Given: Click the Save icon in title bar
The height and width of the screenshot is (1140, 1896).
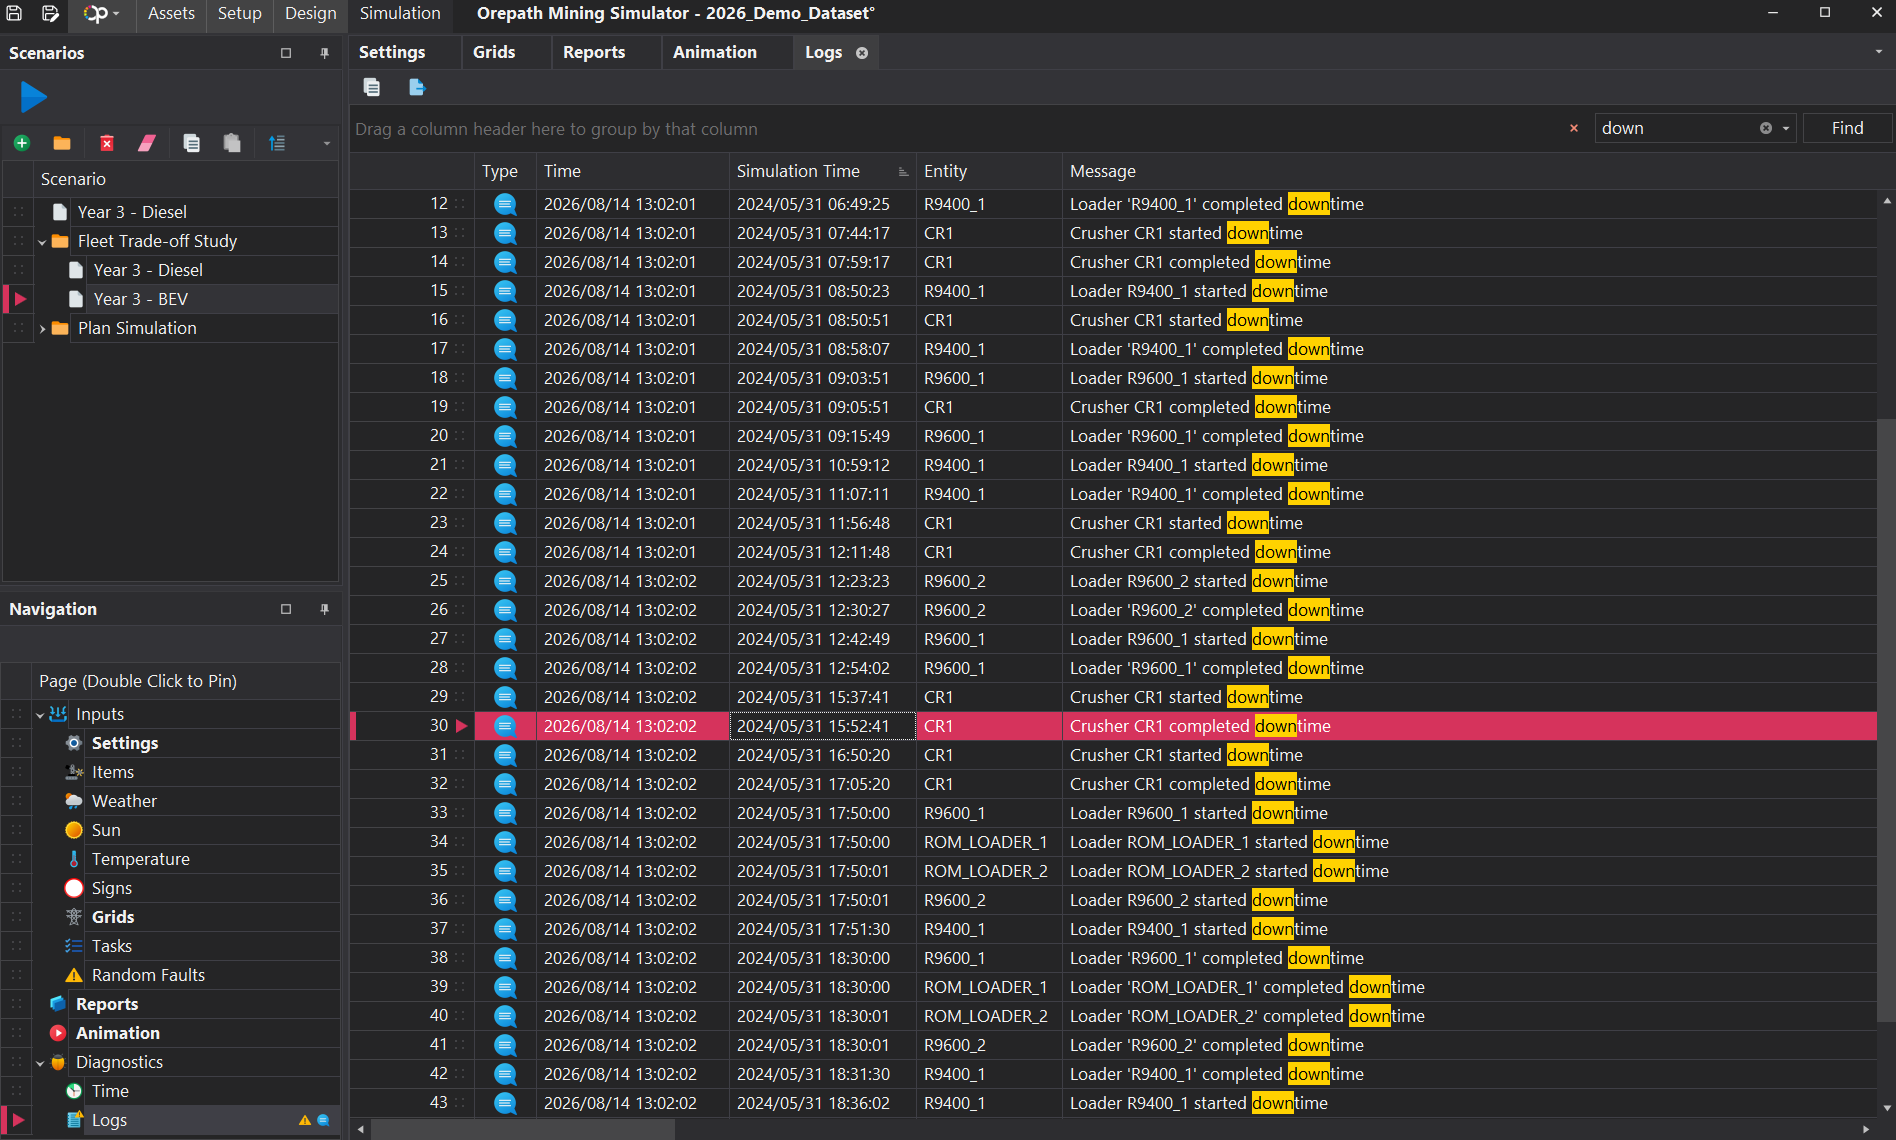Looking at the screenshot, I should coord(15,13).
